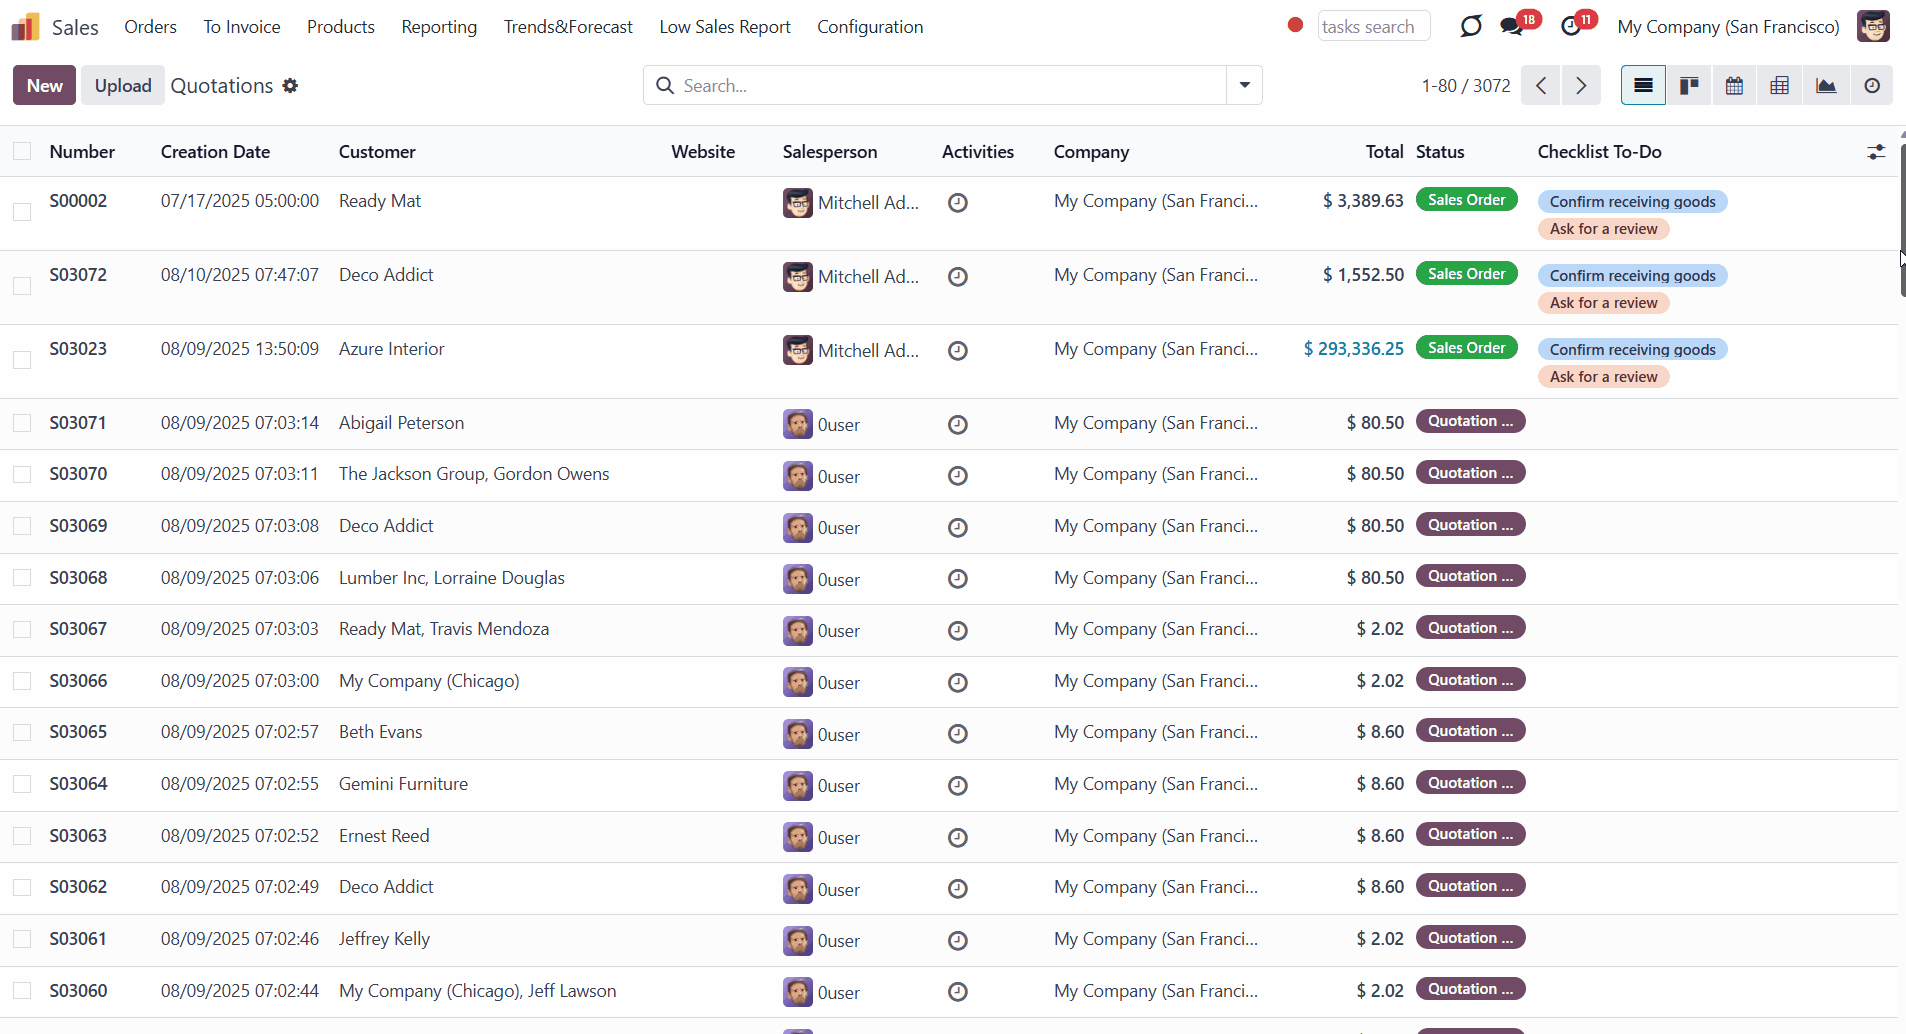Open Low Sales Report menu item
This screenshot has height=1034, width=1906.
pyautogui.click(x=725, y=27)
